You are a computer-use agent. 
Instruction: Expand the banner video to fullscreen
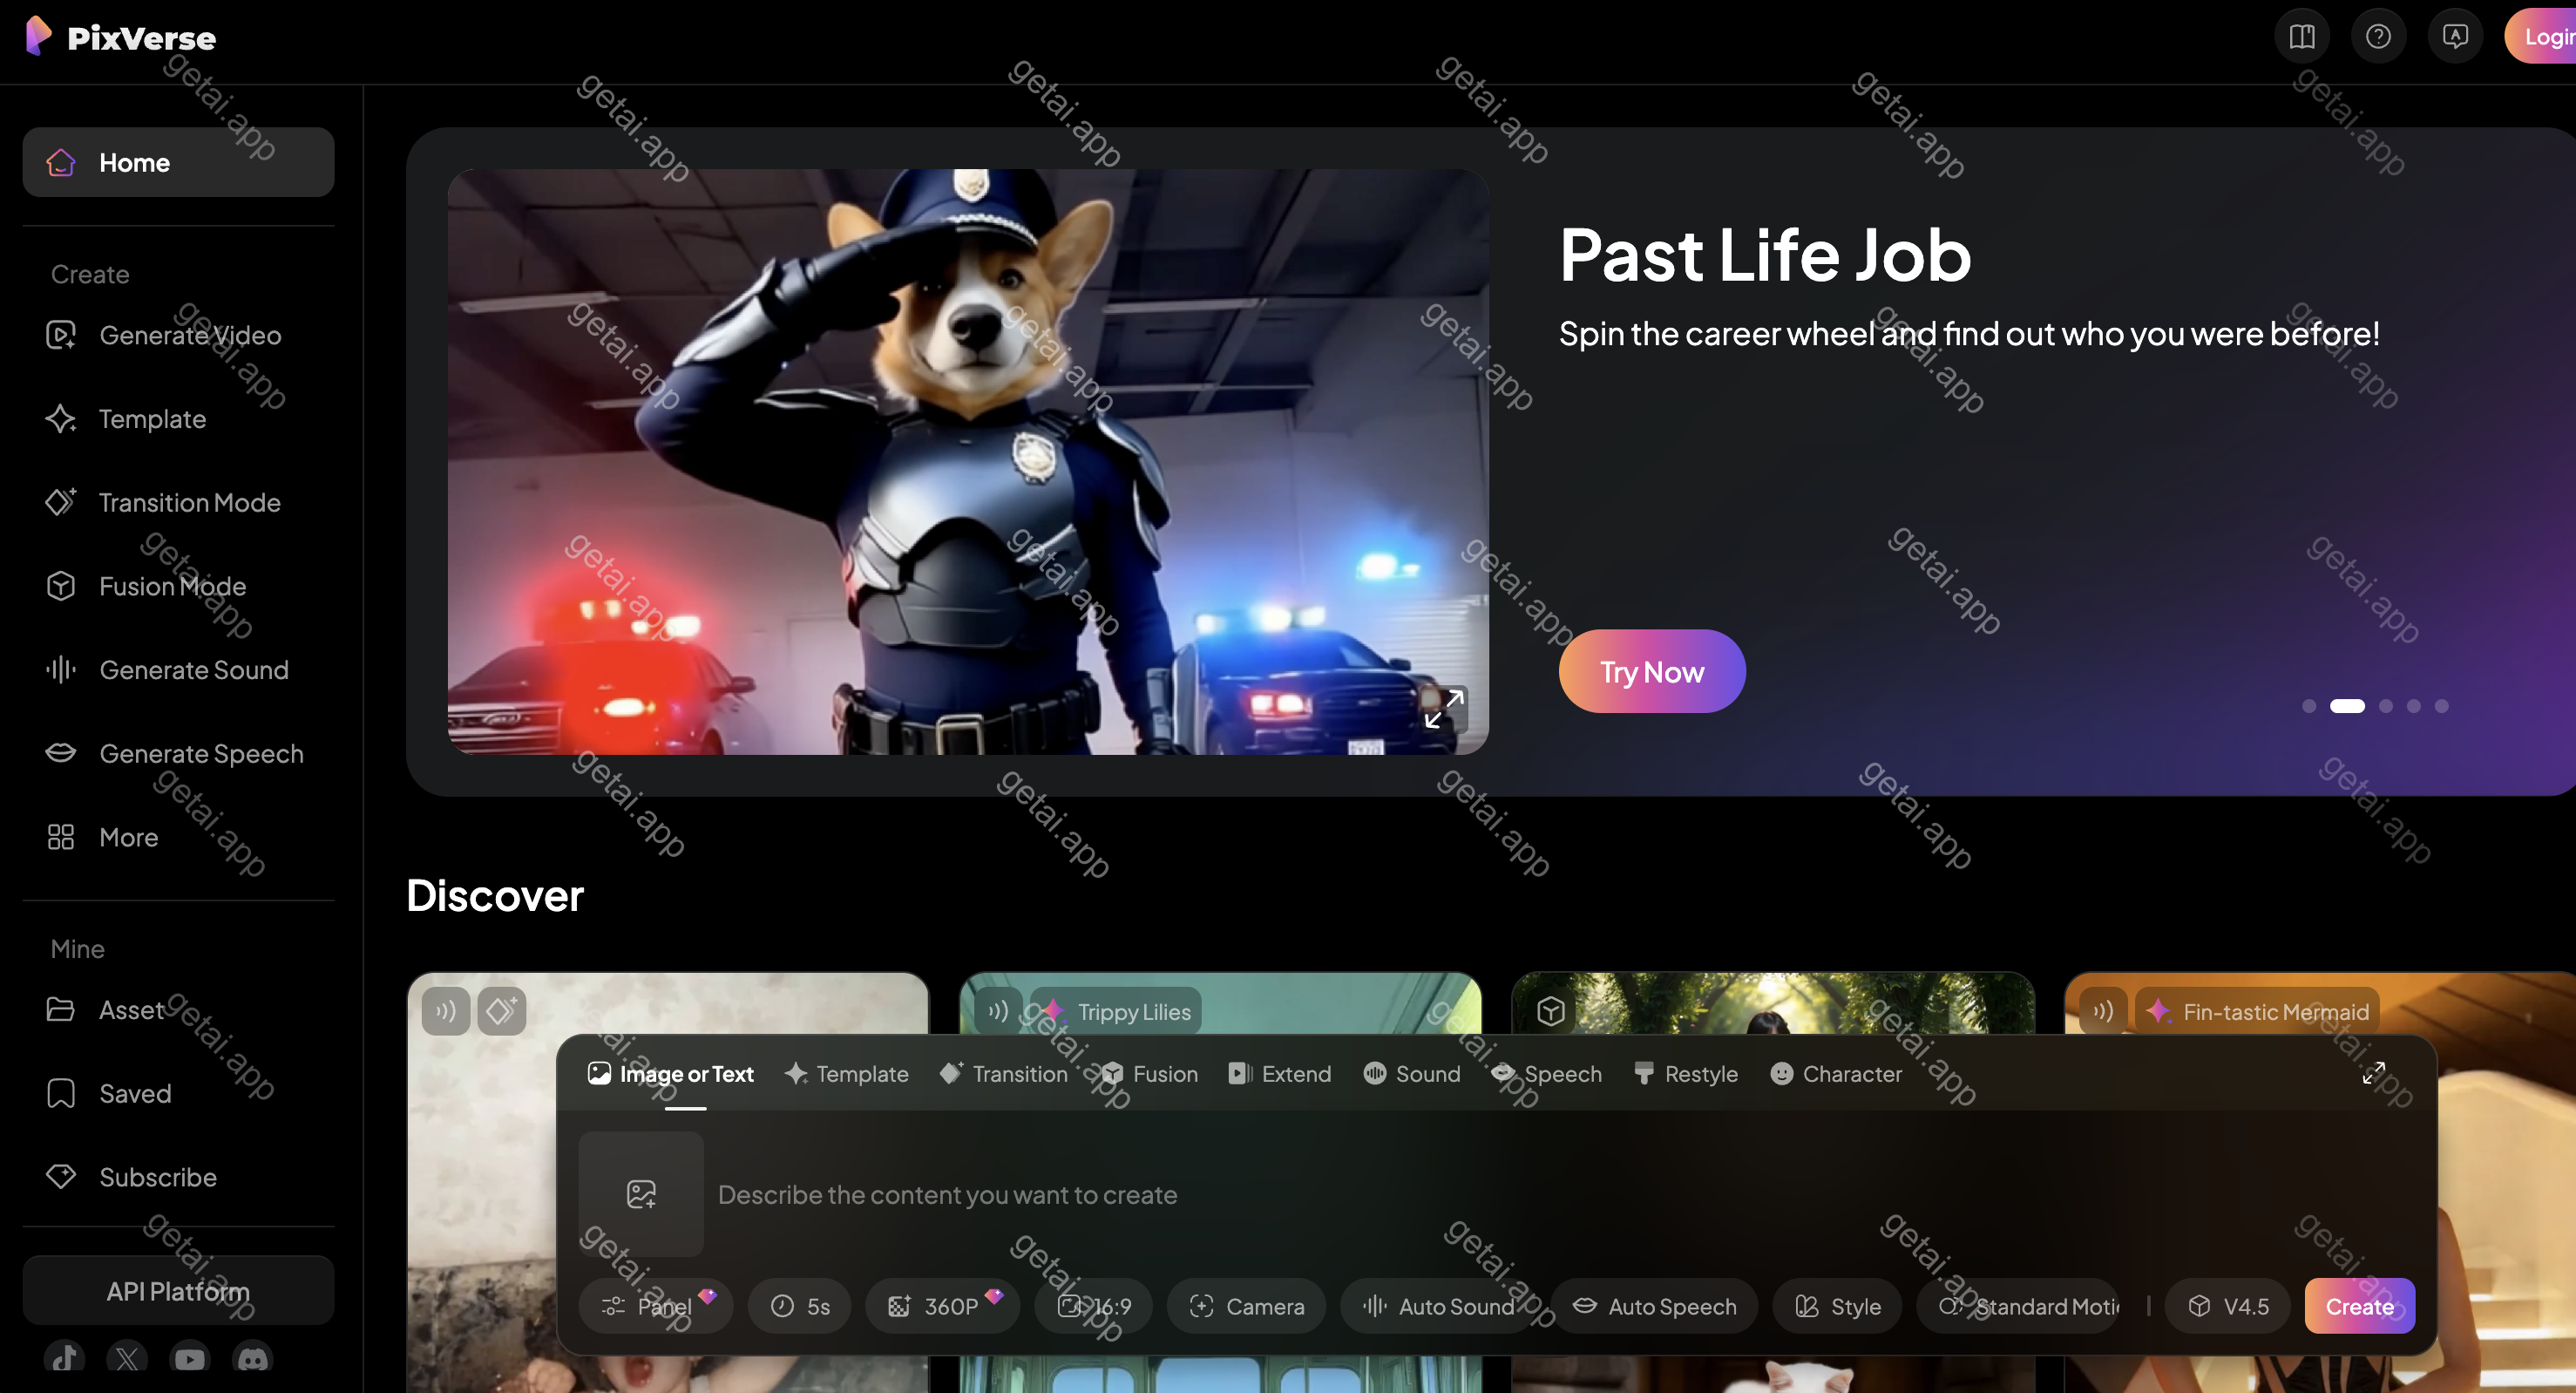point(1445,709)
